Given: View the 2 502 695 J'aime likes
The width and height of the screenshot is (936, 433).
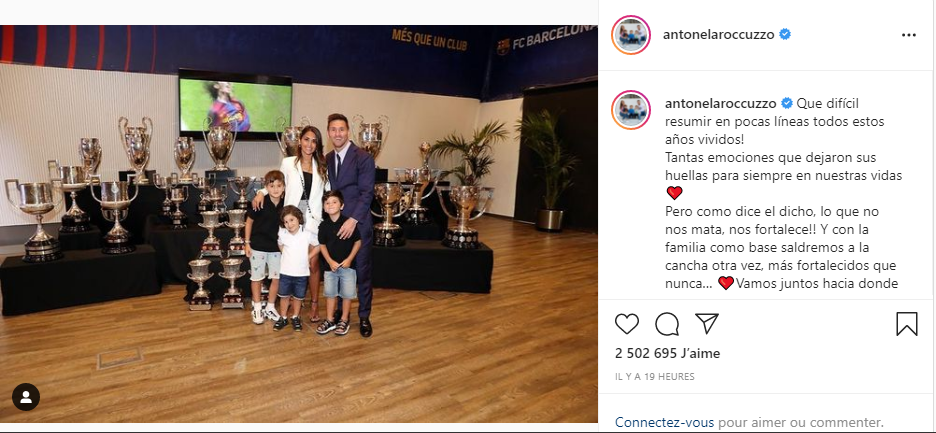Looking at the screenshot, I should coord(667,353).
